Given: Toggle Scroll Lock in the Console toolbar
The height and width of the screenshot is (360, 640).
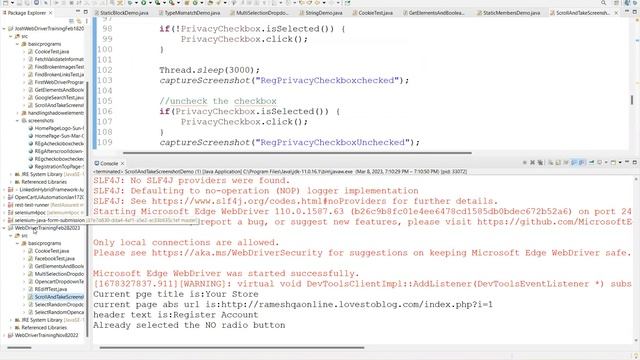Looking at the screenshot, I should coord(558,162).
